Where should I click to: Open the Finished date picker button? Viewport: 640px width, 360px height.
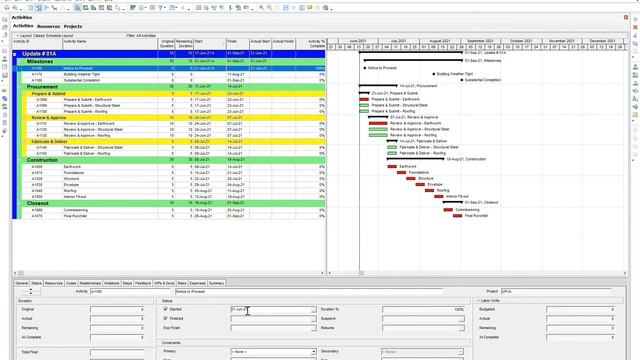click(313, 319)
